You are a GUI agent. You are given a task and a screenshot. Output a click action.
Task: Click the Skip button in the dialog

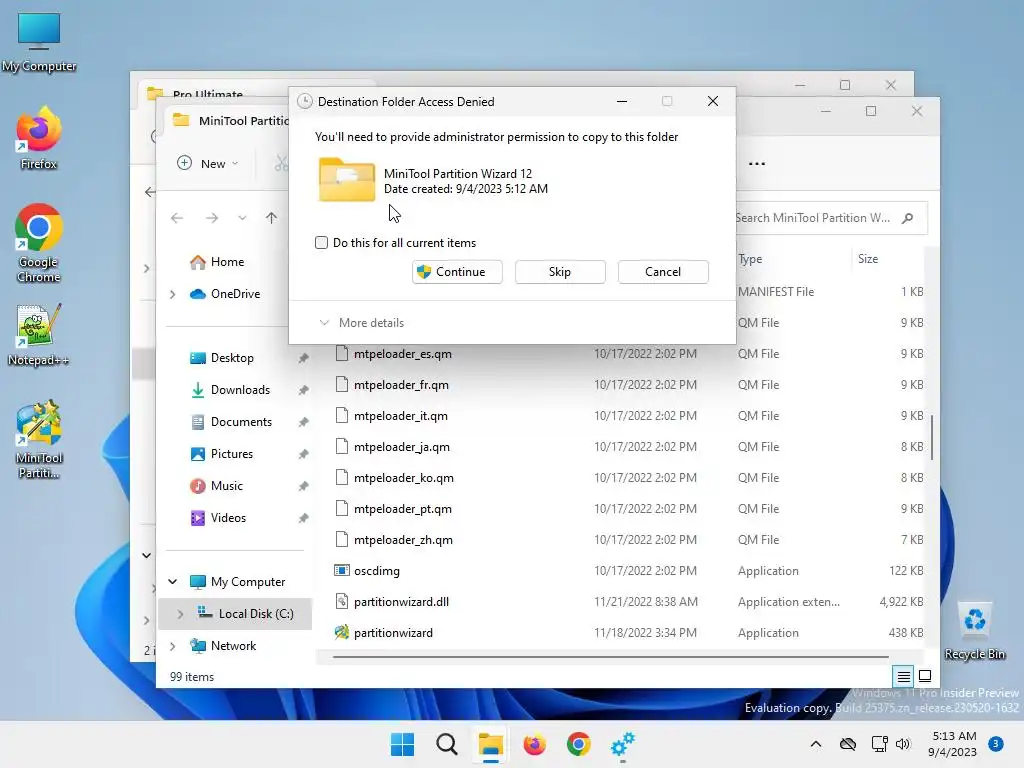[560, 272]
